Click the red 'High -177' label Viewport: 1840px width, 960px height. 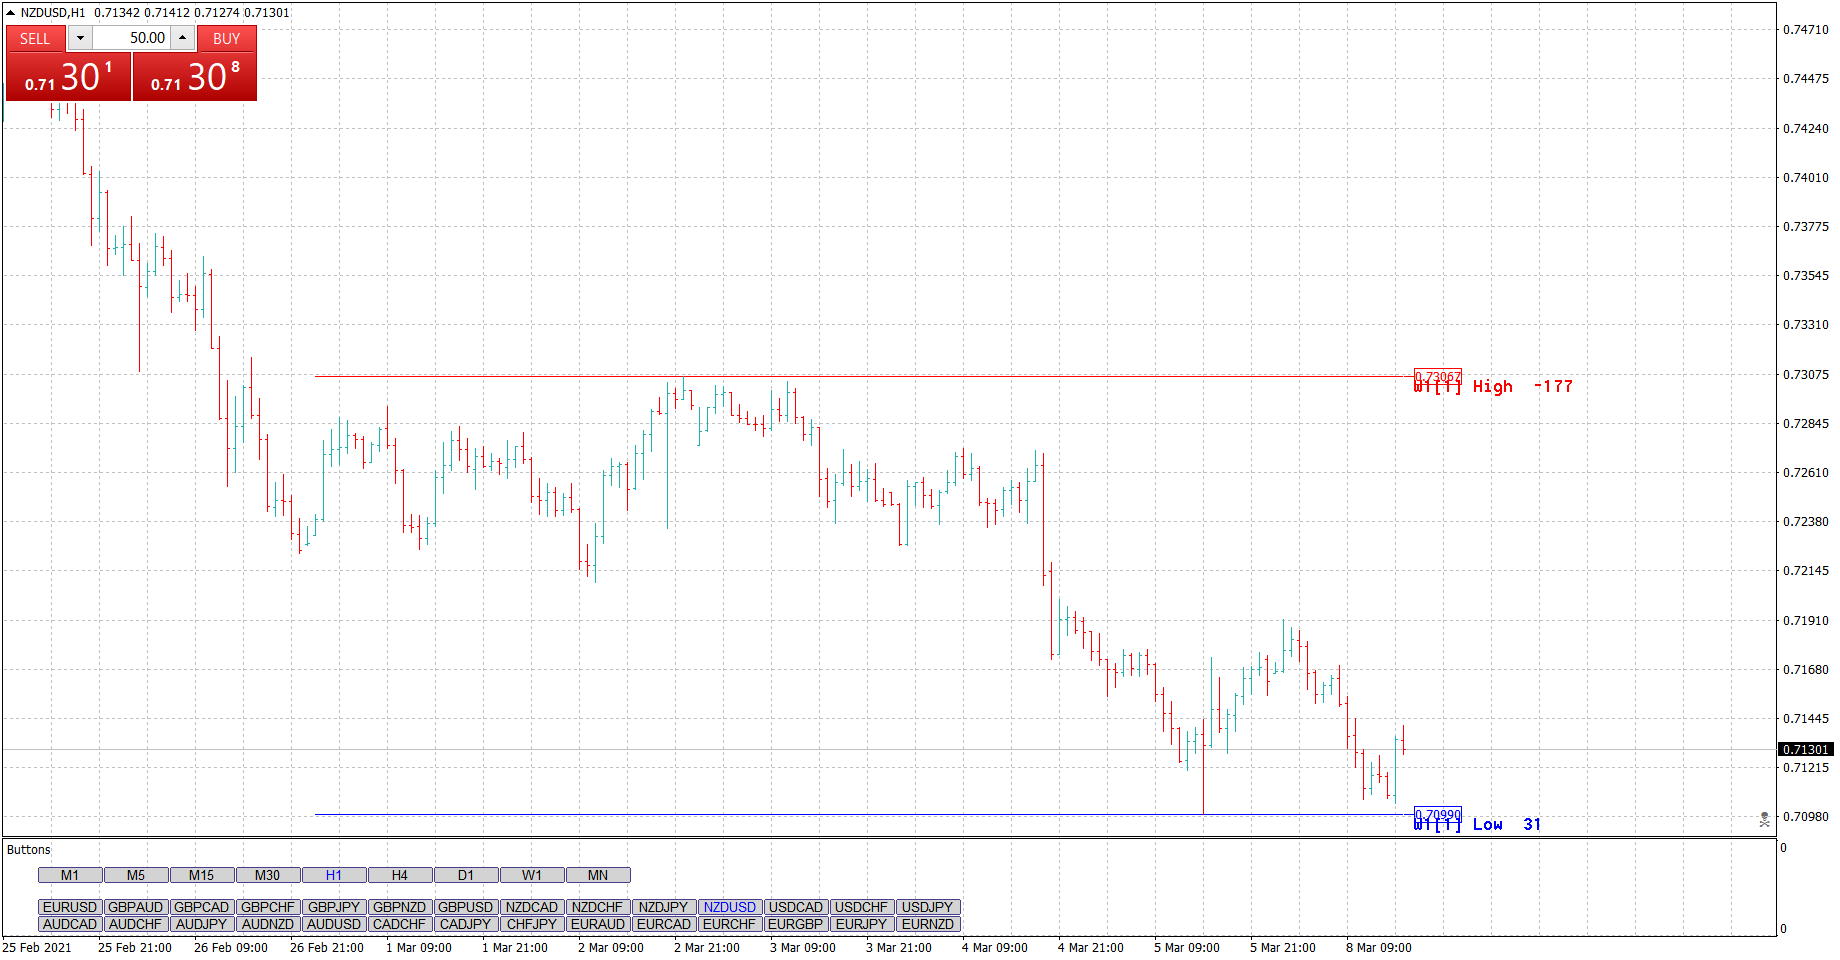(x=1523, y=387)
